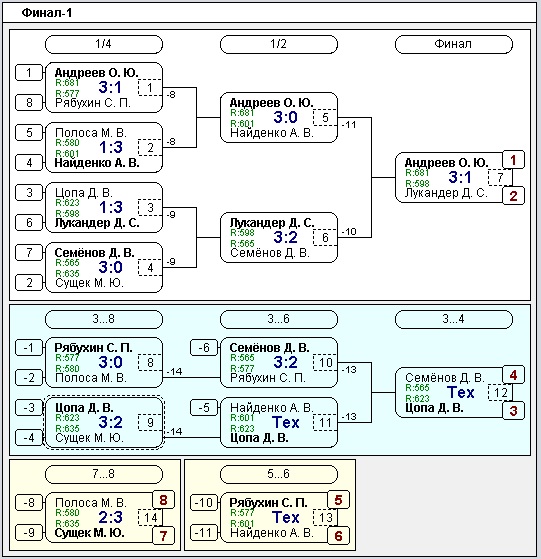The width and height of the screenshot is (541, 559).
Task: Open the 3...8 bracket header
Action: coord(104,319)
